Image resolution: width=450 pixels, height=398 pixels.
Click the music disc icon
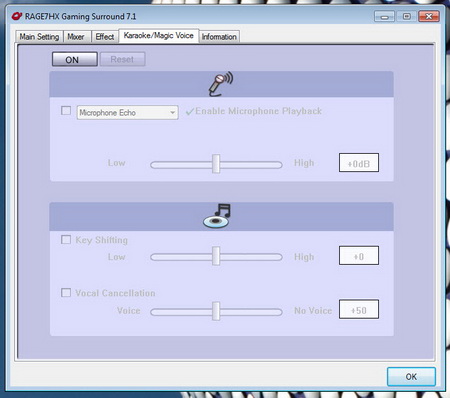tap(217, 216)
